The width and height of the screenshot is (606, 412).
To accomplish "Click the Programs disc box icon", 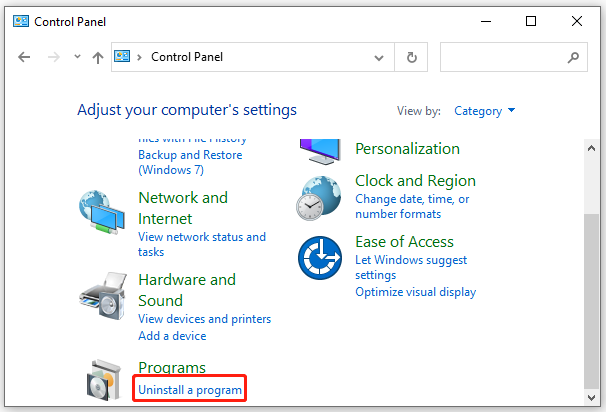I will coord(104,380).
